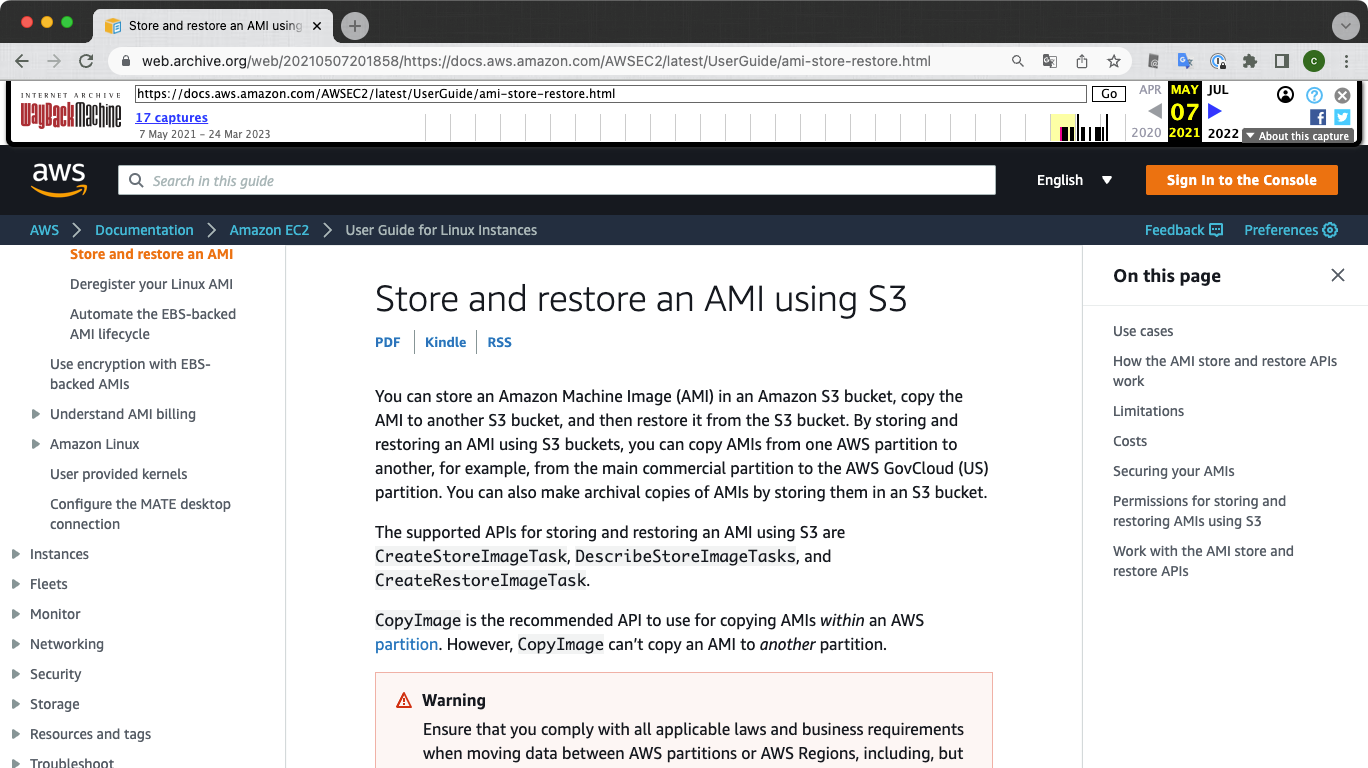Go to next capture blue arrow
1368x768 pixels.
1215,111
